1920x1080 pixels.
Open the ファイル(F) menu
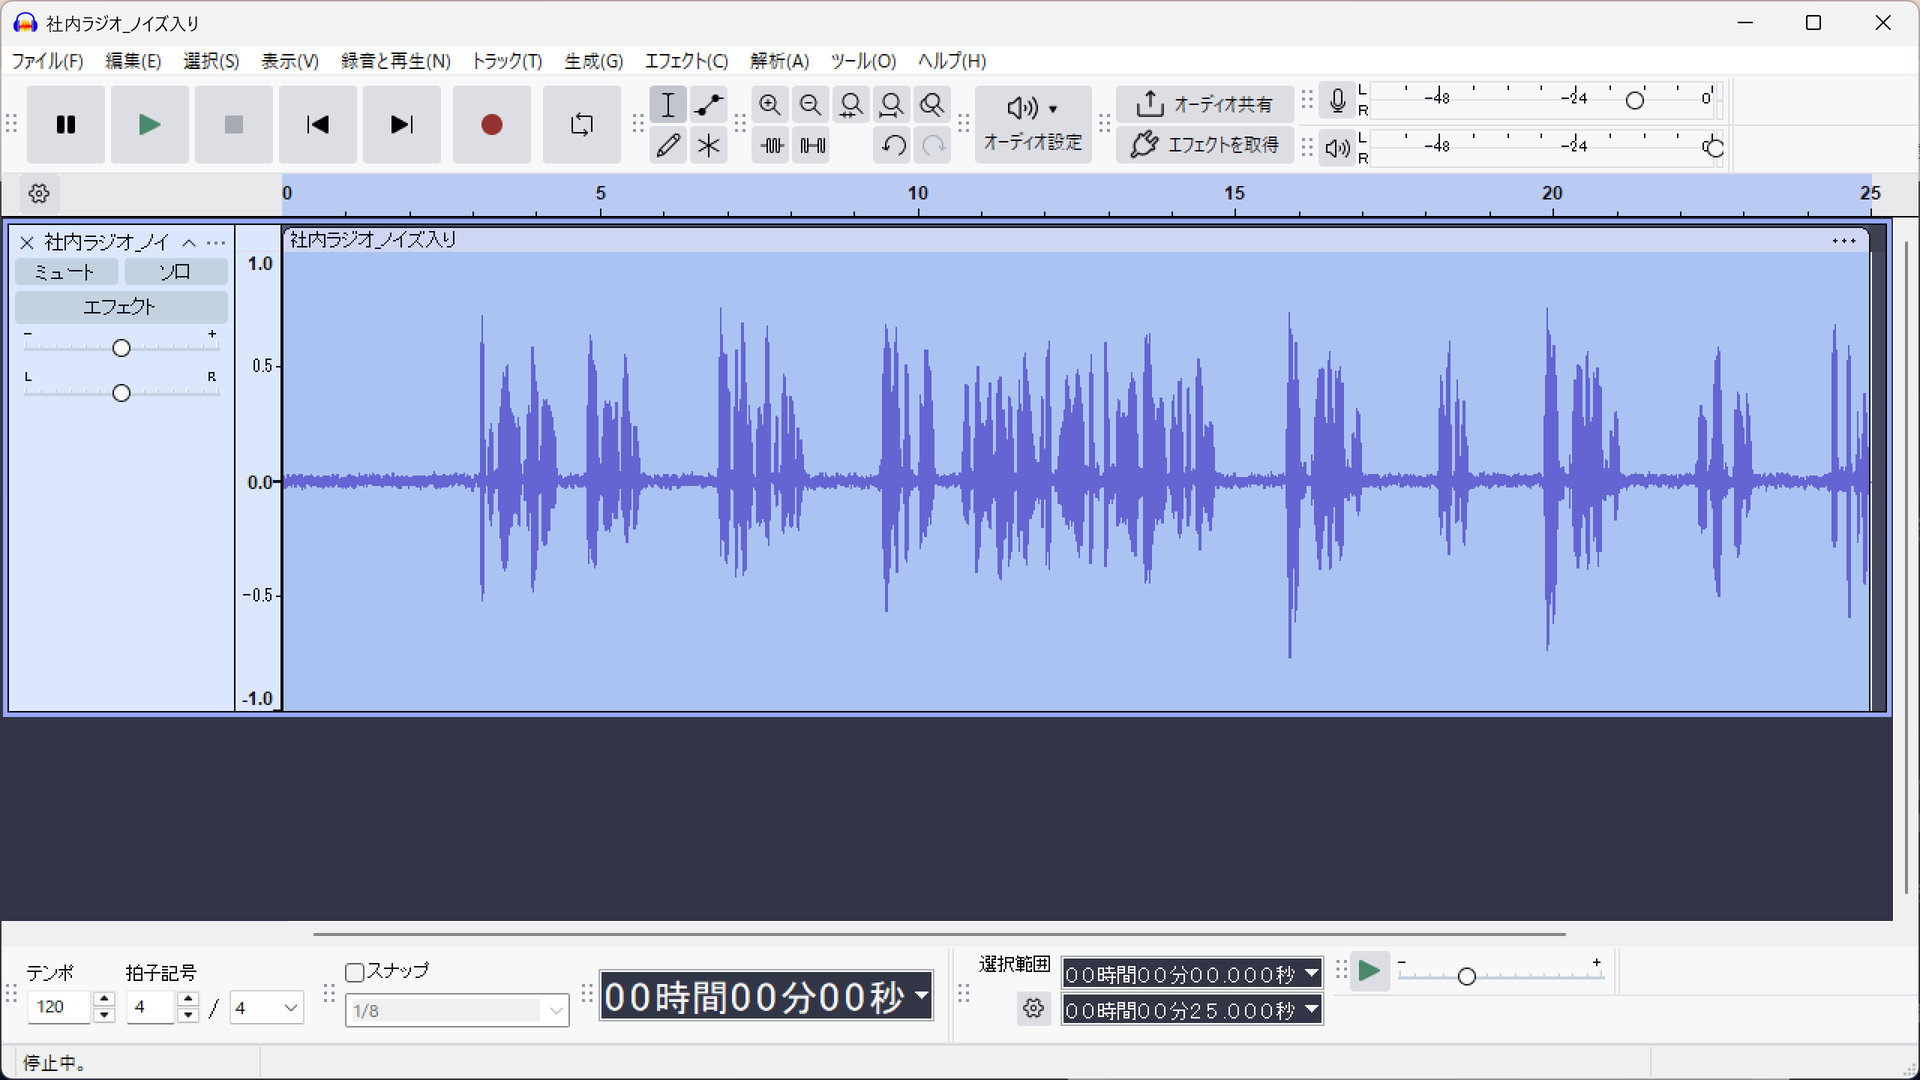coord(47,61)
